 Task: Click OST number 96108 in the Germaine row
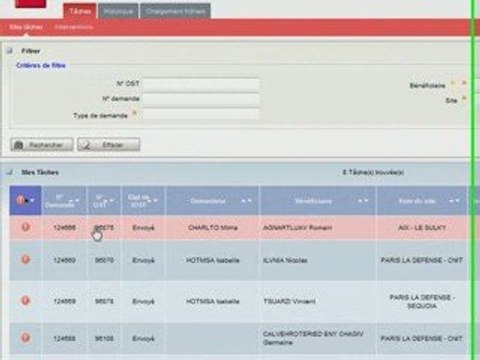104,339
